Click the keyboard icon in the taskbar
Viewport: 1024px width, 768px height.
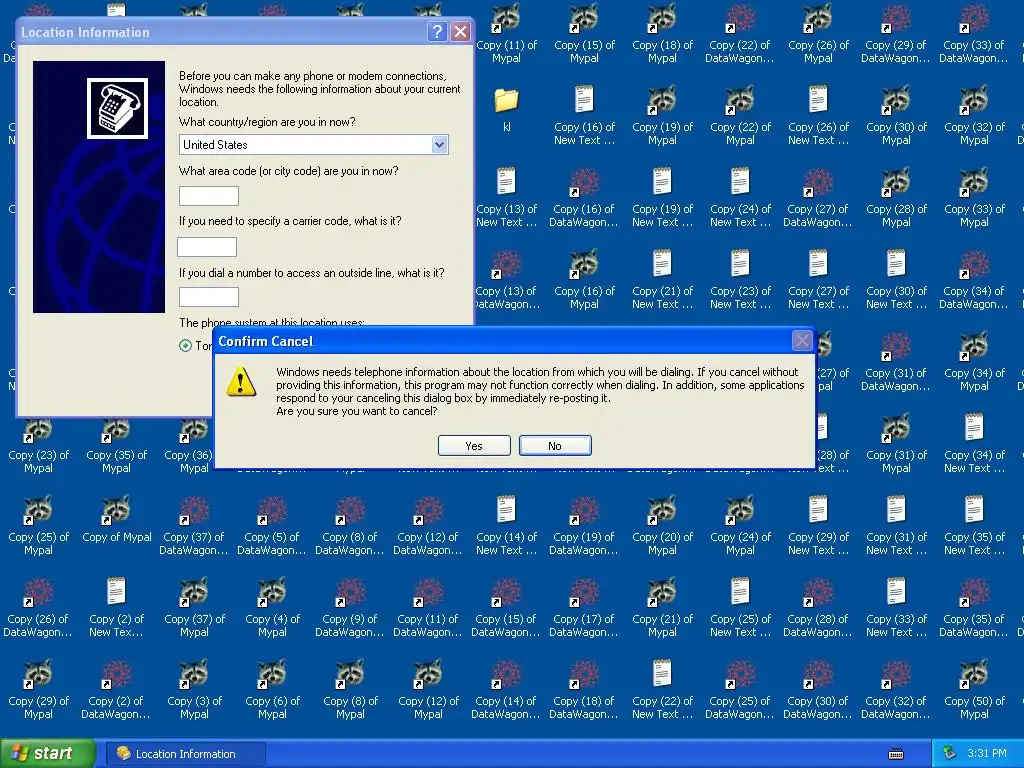896,754
